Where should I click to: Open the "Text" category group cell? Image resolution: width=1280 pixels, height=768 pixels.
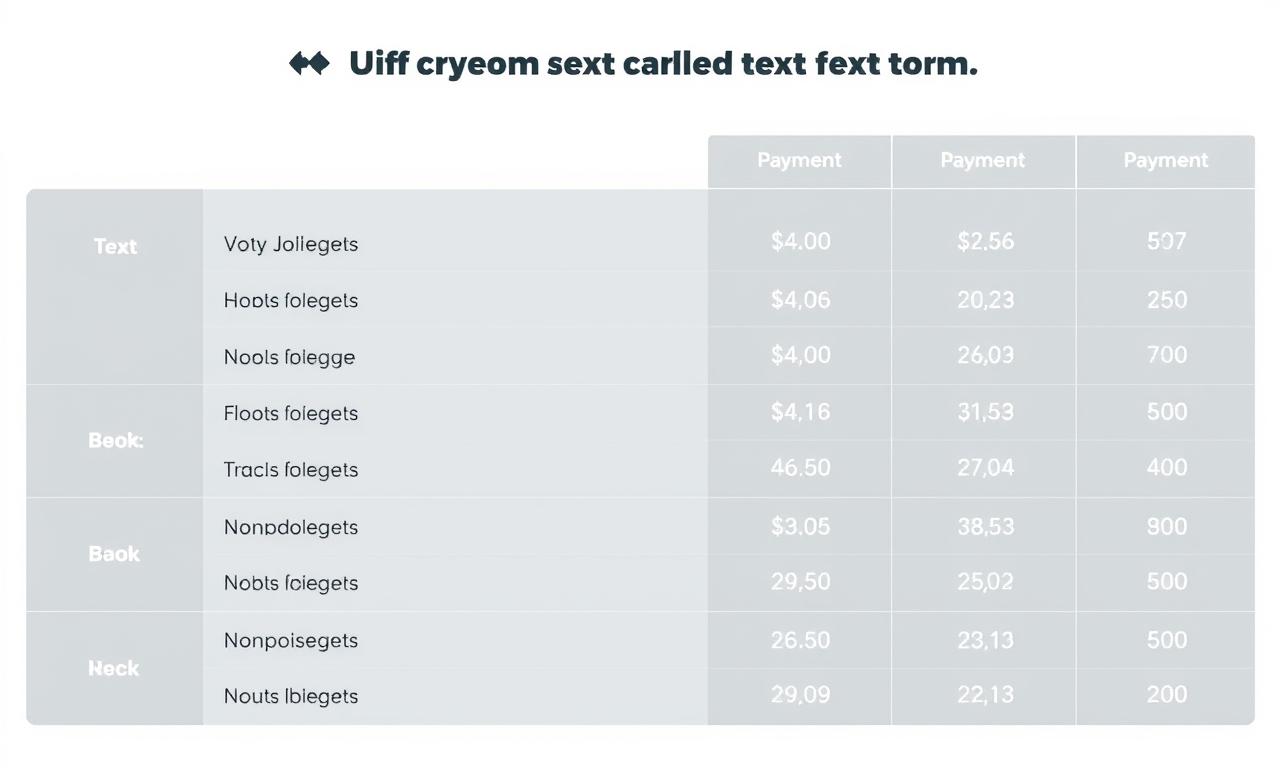(x=115, y=287)
